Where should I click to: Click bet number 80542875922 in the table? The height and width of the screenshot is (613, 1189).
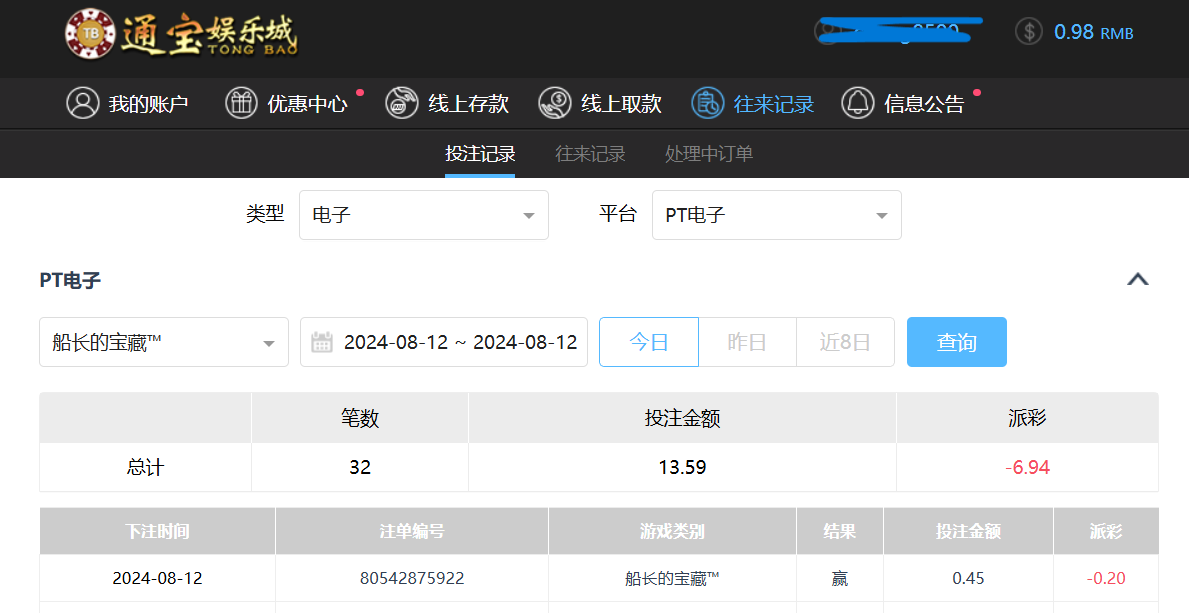click(410, 578)
